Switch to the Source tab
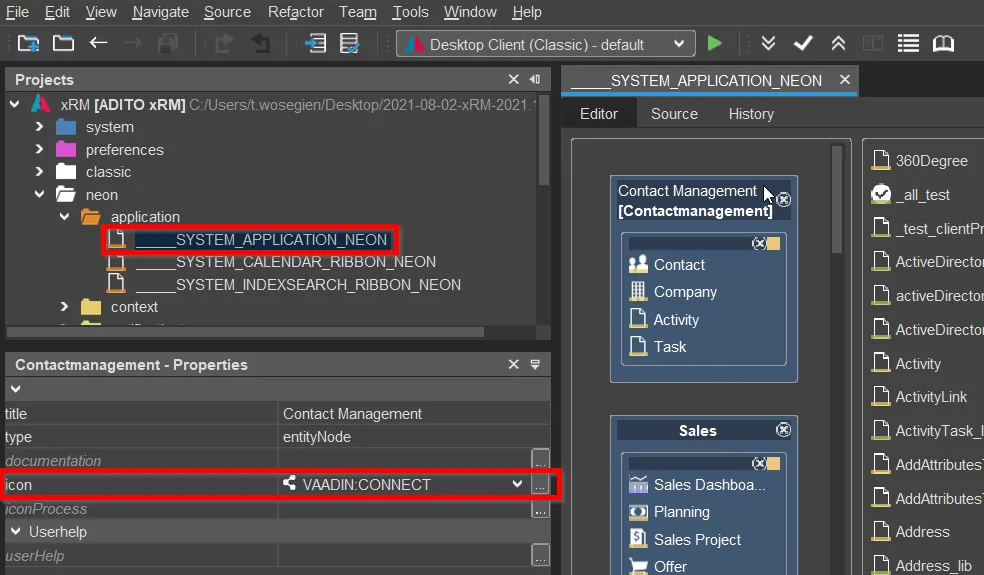Image resolution: width=984 pixels, height=575 pixels. (x=674, y=114)
